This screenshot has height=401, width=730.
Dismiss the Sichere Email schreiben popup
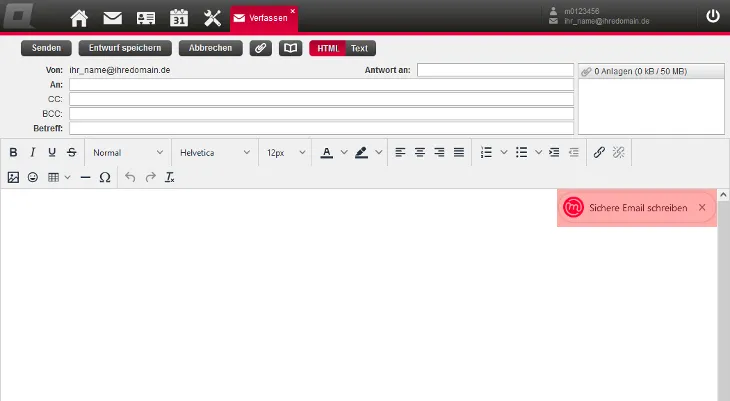702,208
